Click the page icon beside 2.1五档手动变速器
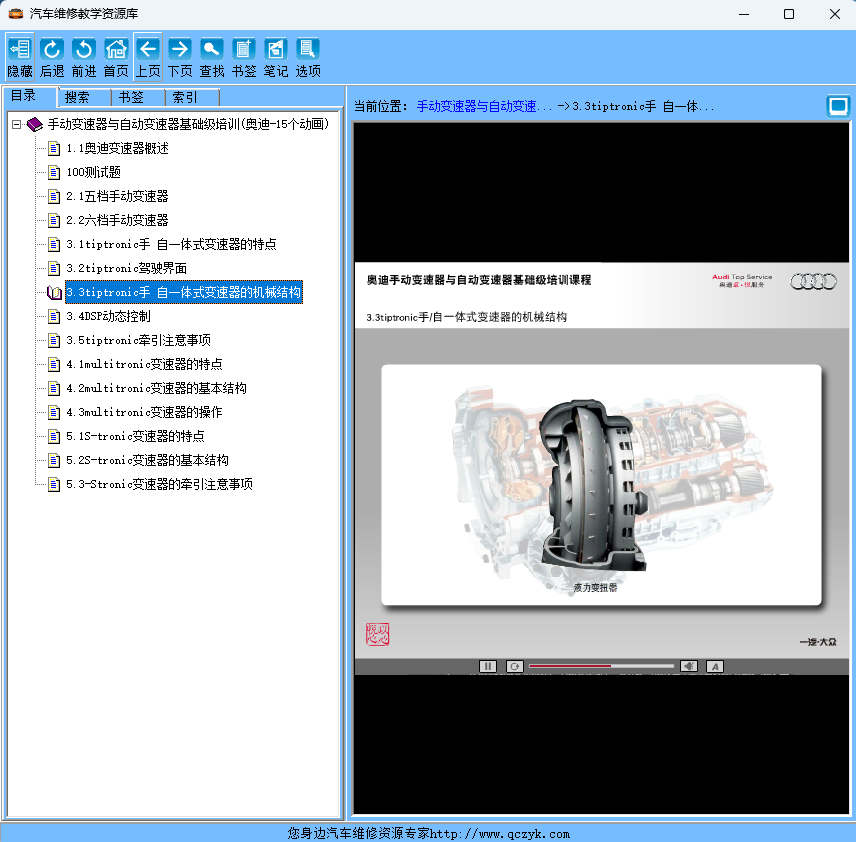The image size is (856, 842). [54, 197]
